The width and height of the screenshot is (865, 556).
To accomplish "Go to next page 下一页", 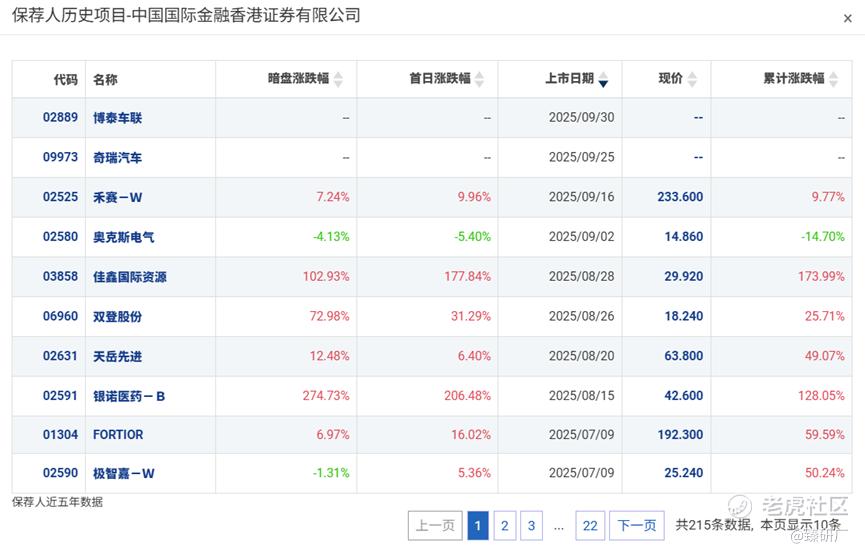I will click(x=637, y=525).
